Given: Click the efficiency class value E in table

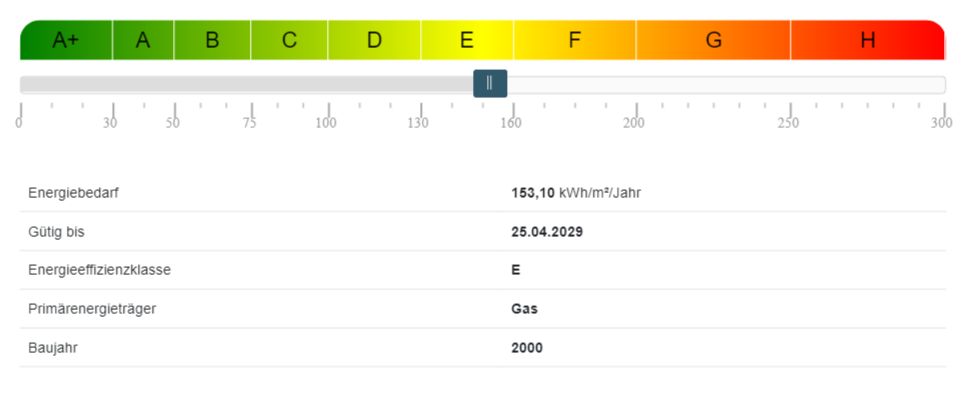Looking at the screenshot, I should tap(516, 270).
